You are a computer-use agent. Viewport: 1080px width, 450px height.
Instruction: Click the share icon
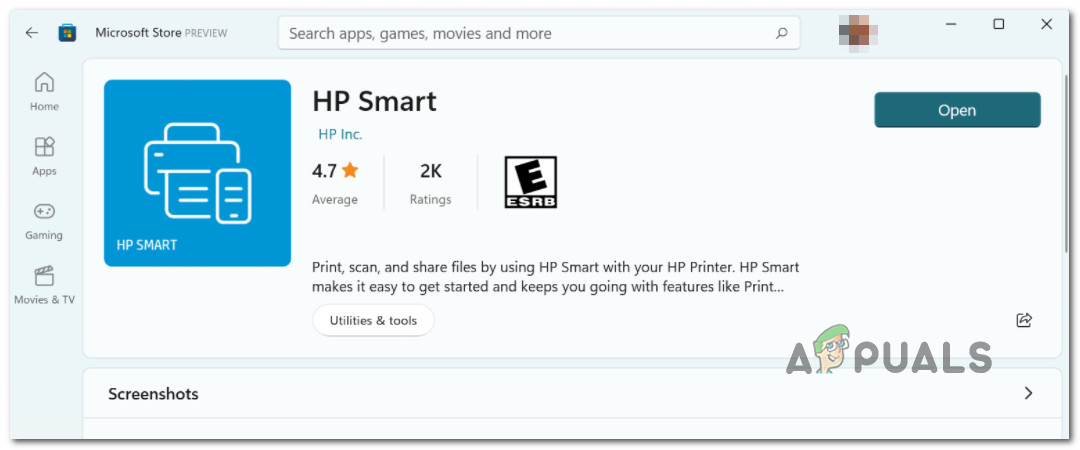click(1024, 320)
